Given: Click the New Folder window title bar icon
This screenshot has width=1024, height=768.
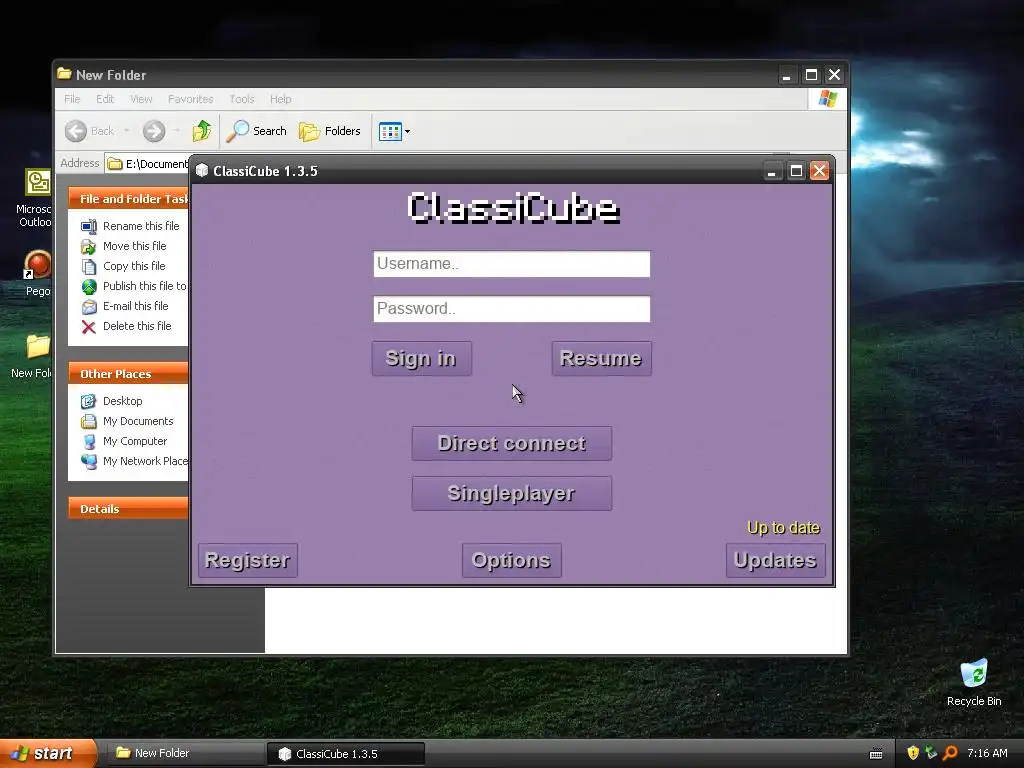Looking at the screenshot, I should tap(64, 74).
